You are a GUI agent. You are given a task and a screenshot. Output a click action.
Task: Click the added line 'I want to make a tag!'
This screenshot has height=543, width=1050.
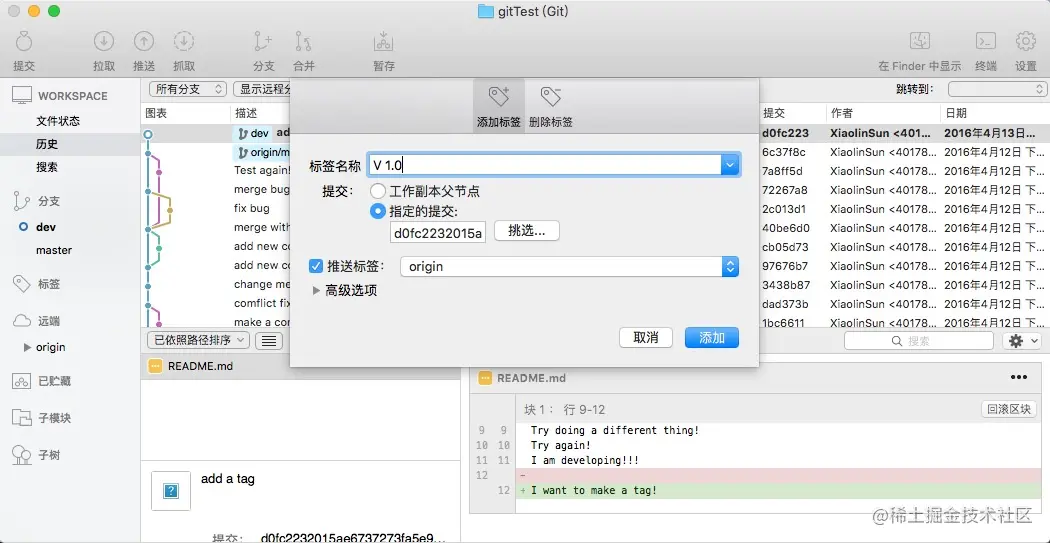click(x=594, y=490)
